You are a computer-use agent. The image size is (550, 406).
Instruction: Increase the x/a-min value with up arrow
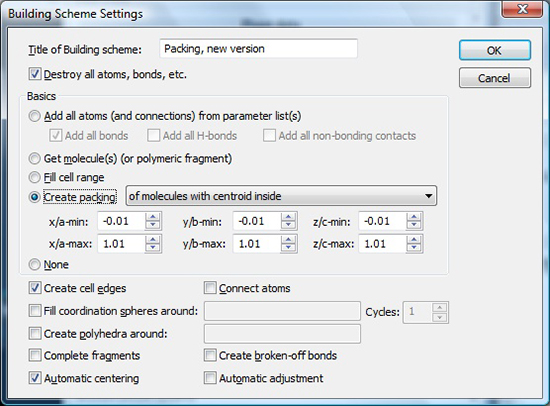coord(153,217)
